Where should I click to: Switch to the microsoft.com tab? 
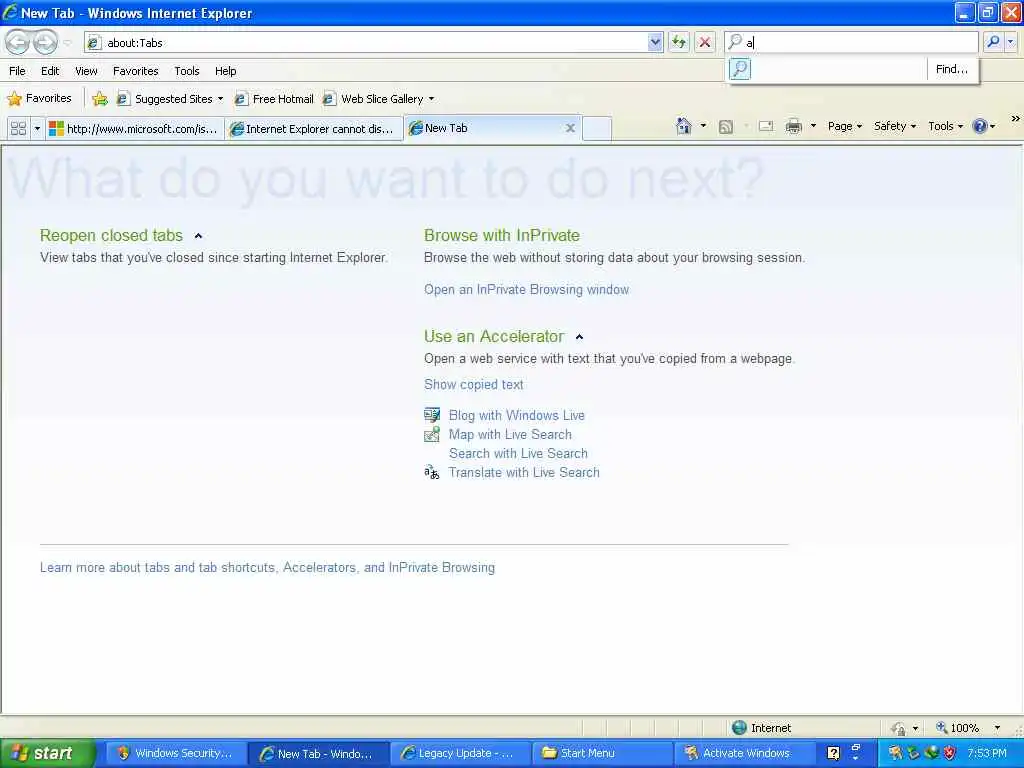pos(135,129)
